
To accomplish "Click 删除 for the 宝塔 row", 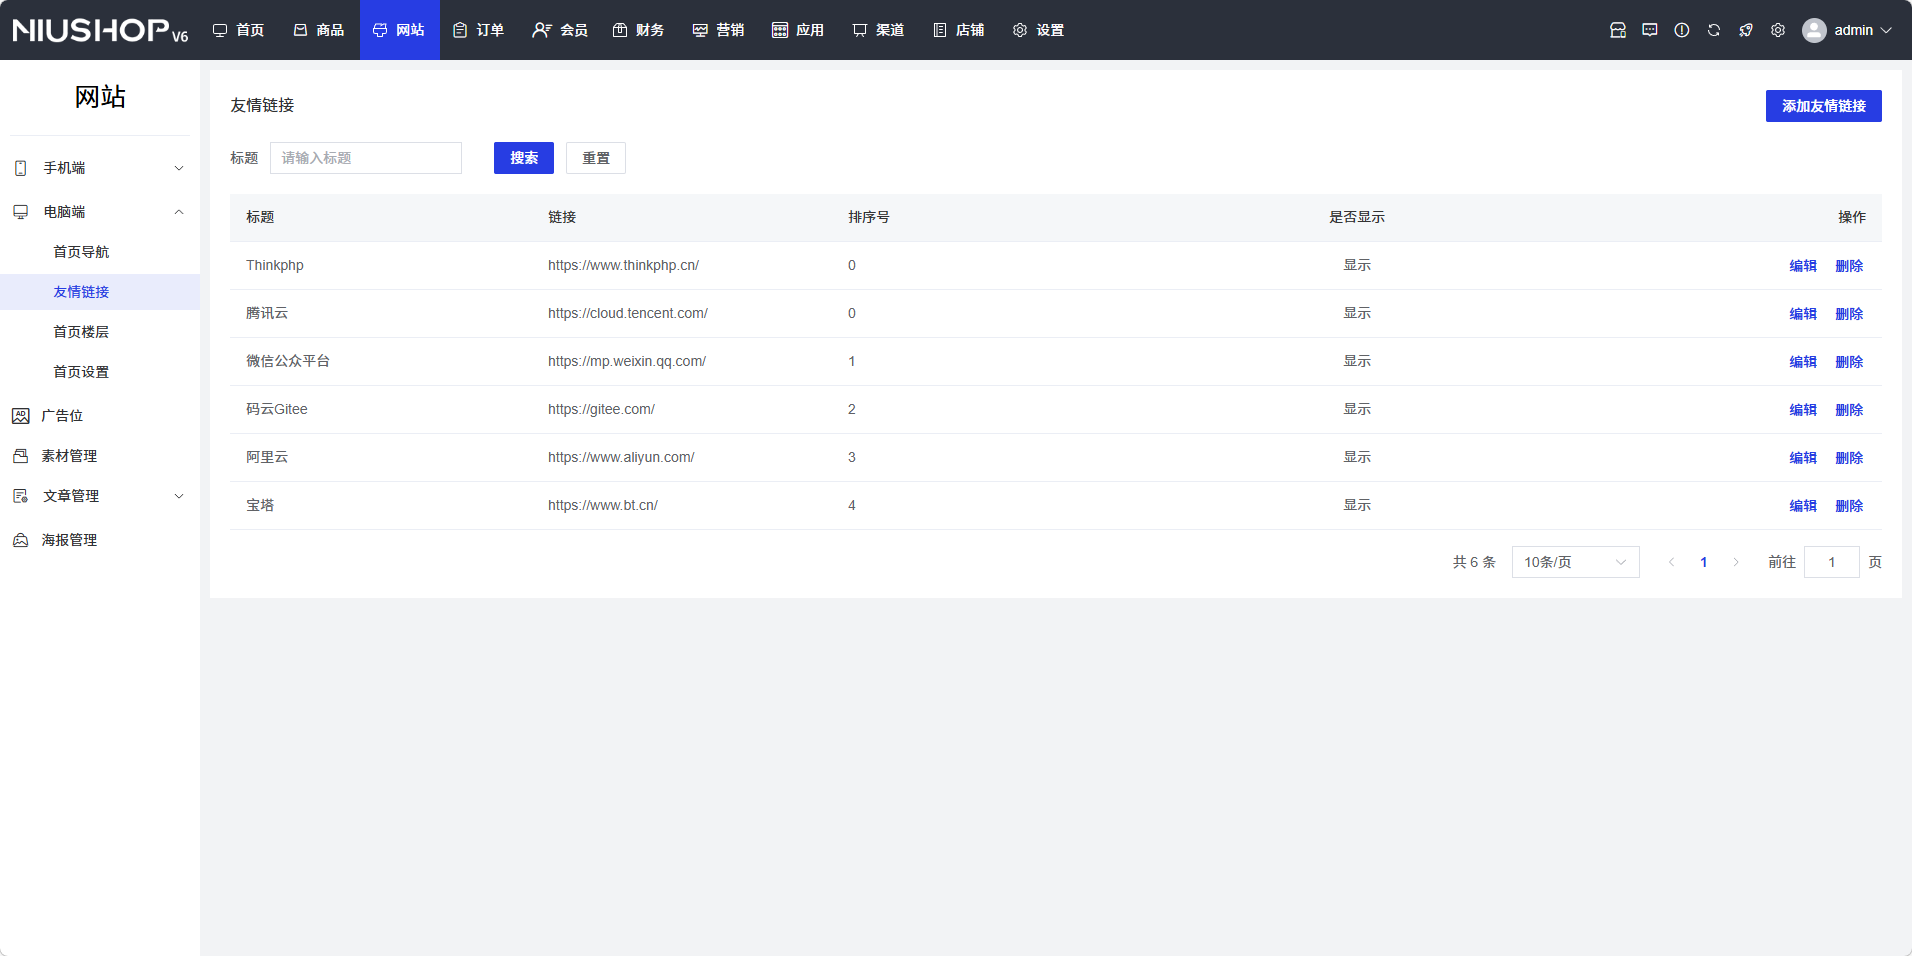I will point(1849,506).
